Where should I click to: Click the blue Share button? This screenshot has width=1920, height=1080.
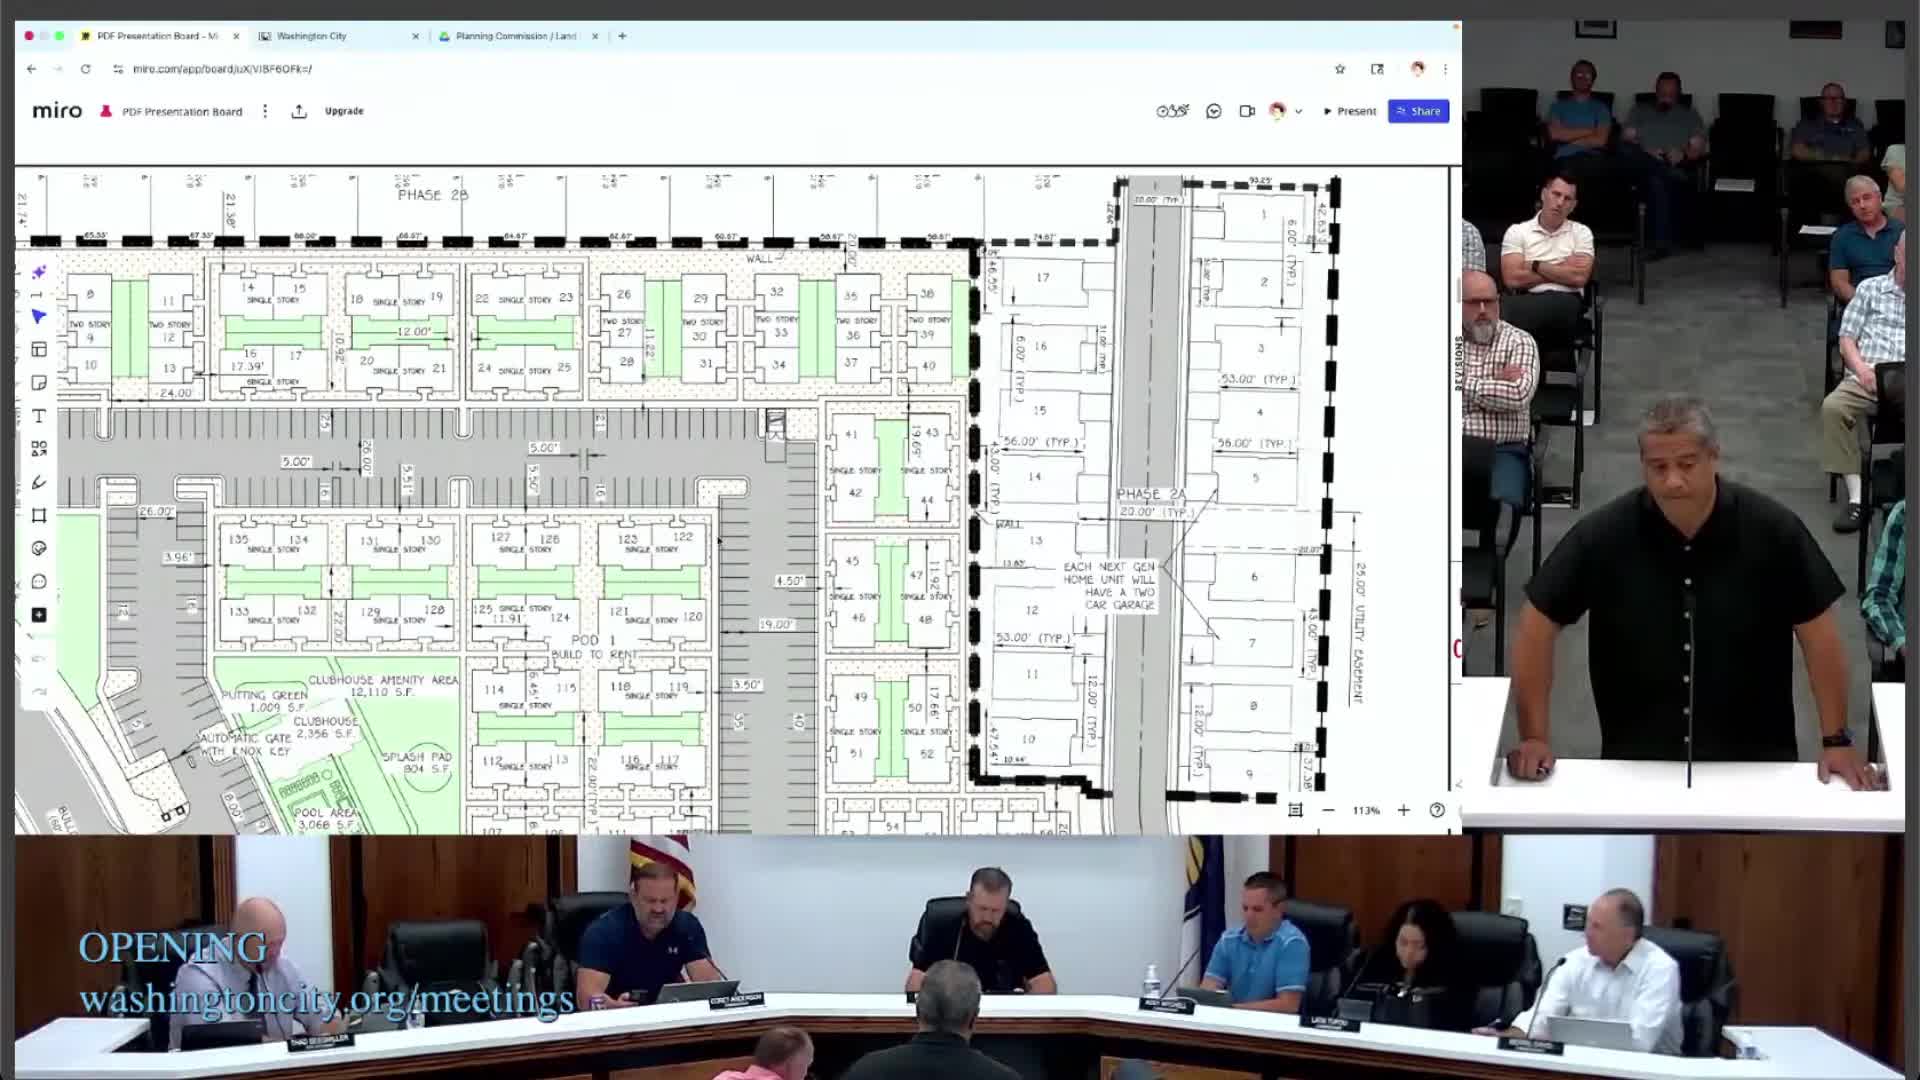1418,111
